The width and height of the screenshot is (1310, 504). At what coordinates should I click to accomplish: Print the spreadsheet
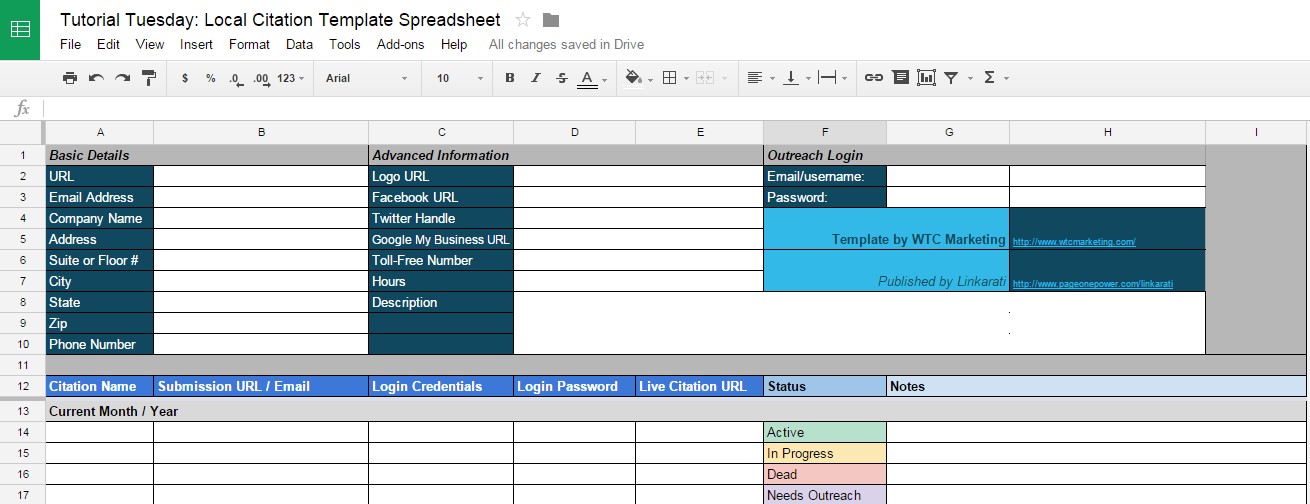[69, 78]
